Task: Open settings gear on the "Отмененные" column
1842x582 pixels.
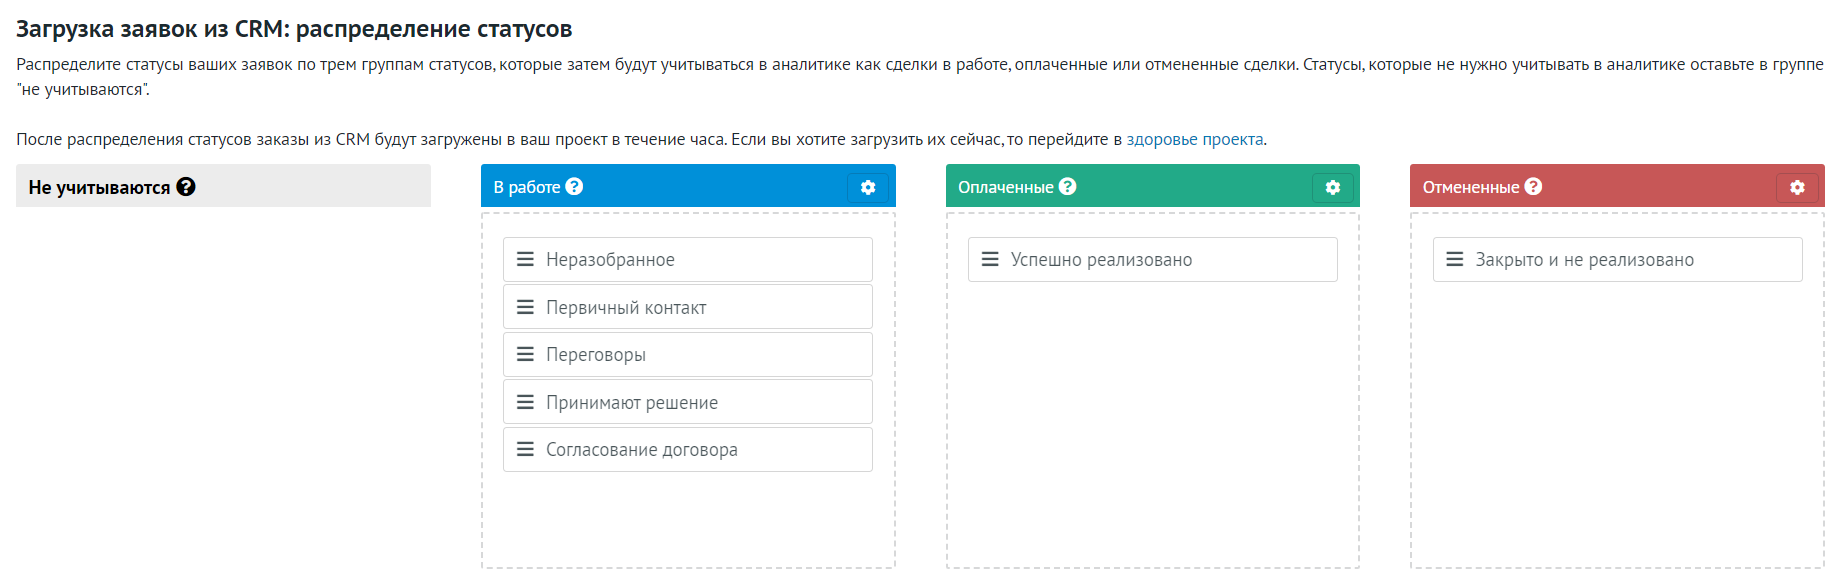Action: click(1799, 187)
